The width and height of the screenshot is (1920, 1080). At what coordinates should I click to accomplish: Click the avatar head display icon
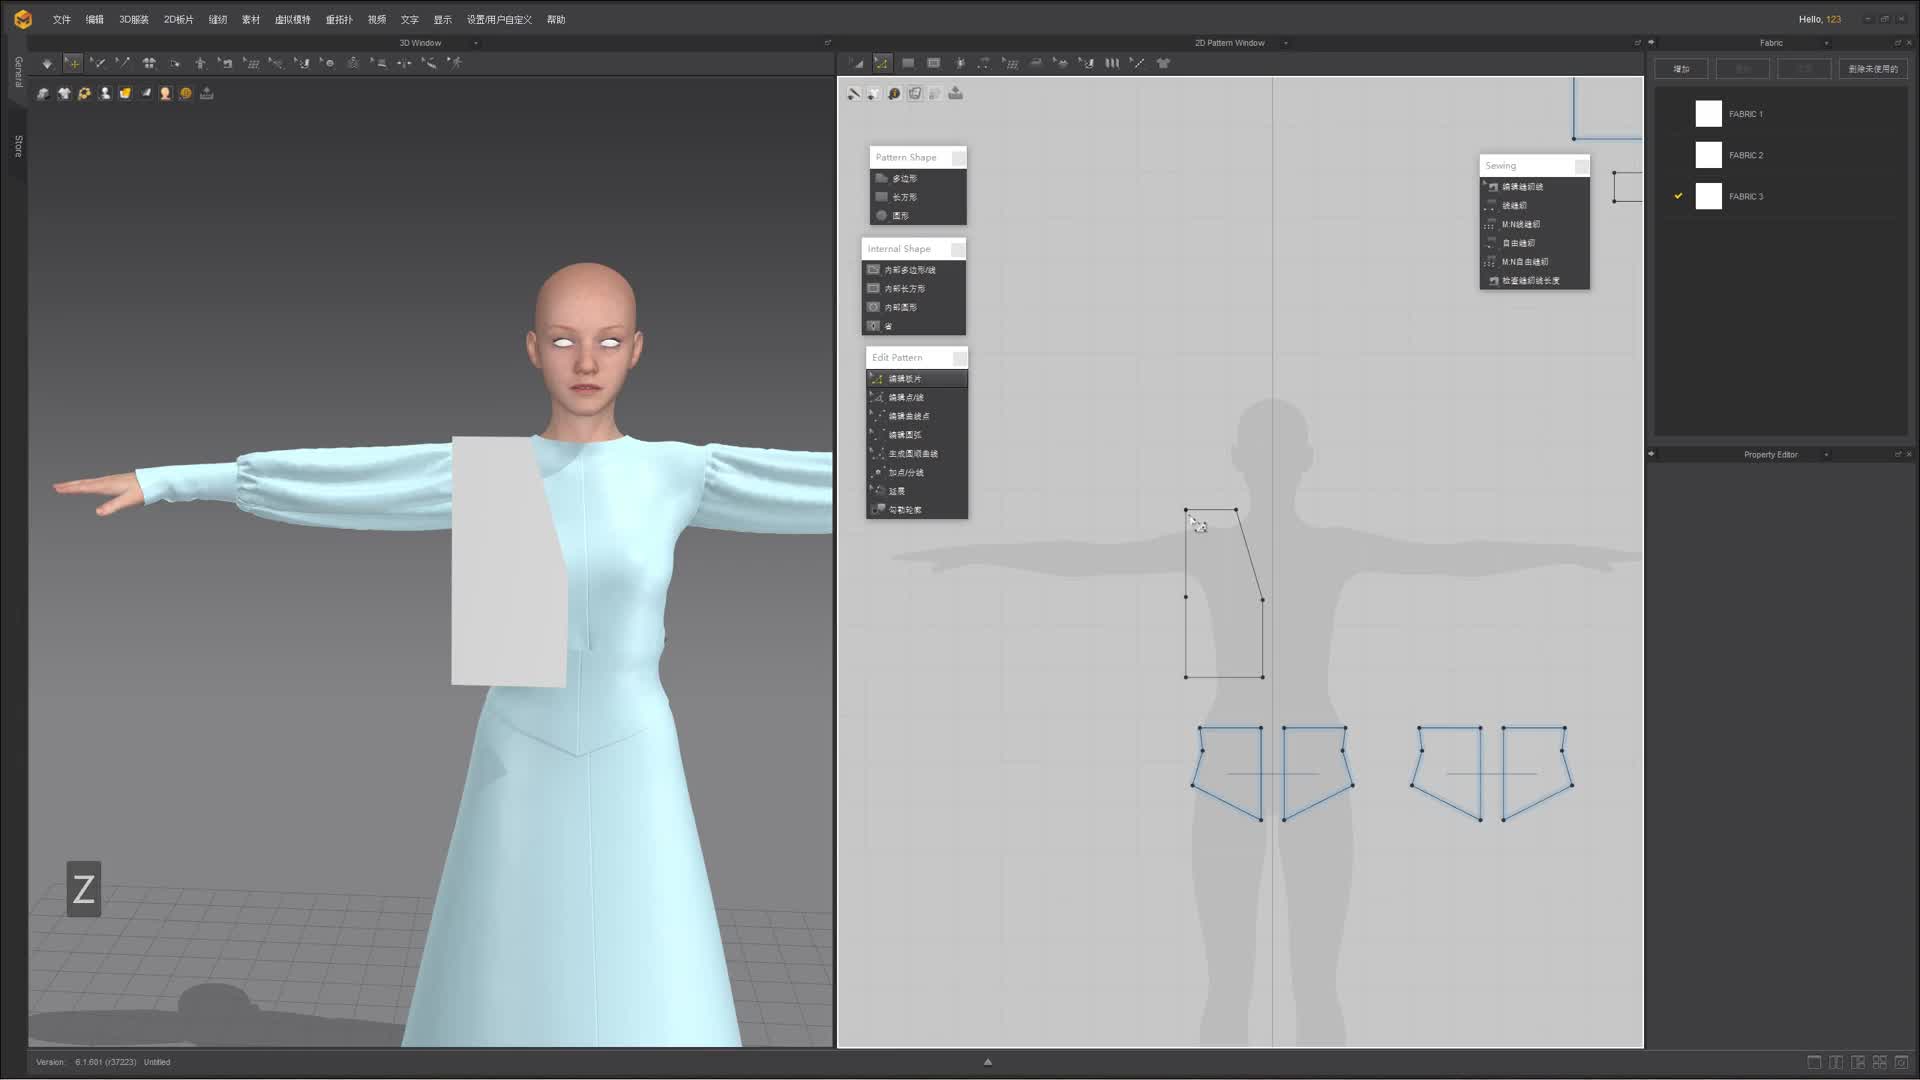coord(165,93)
